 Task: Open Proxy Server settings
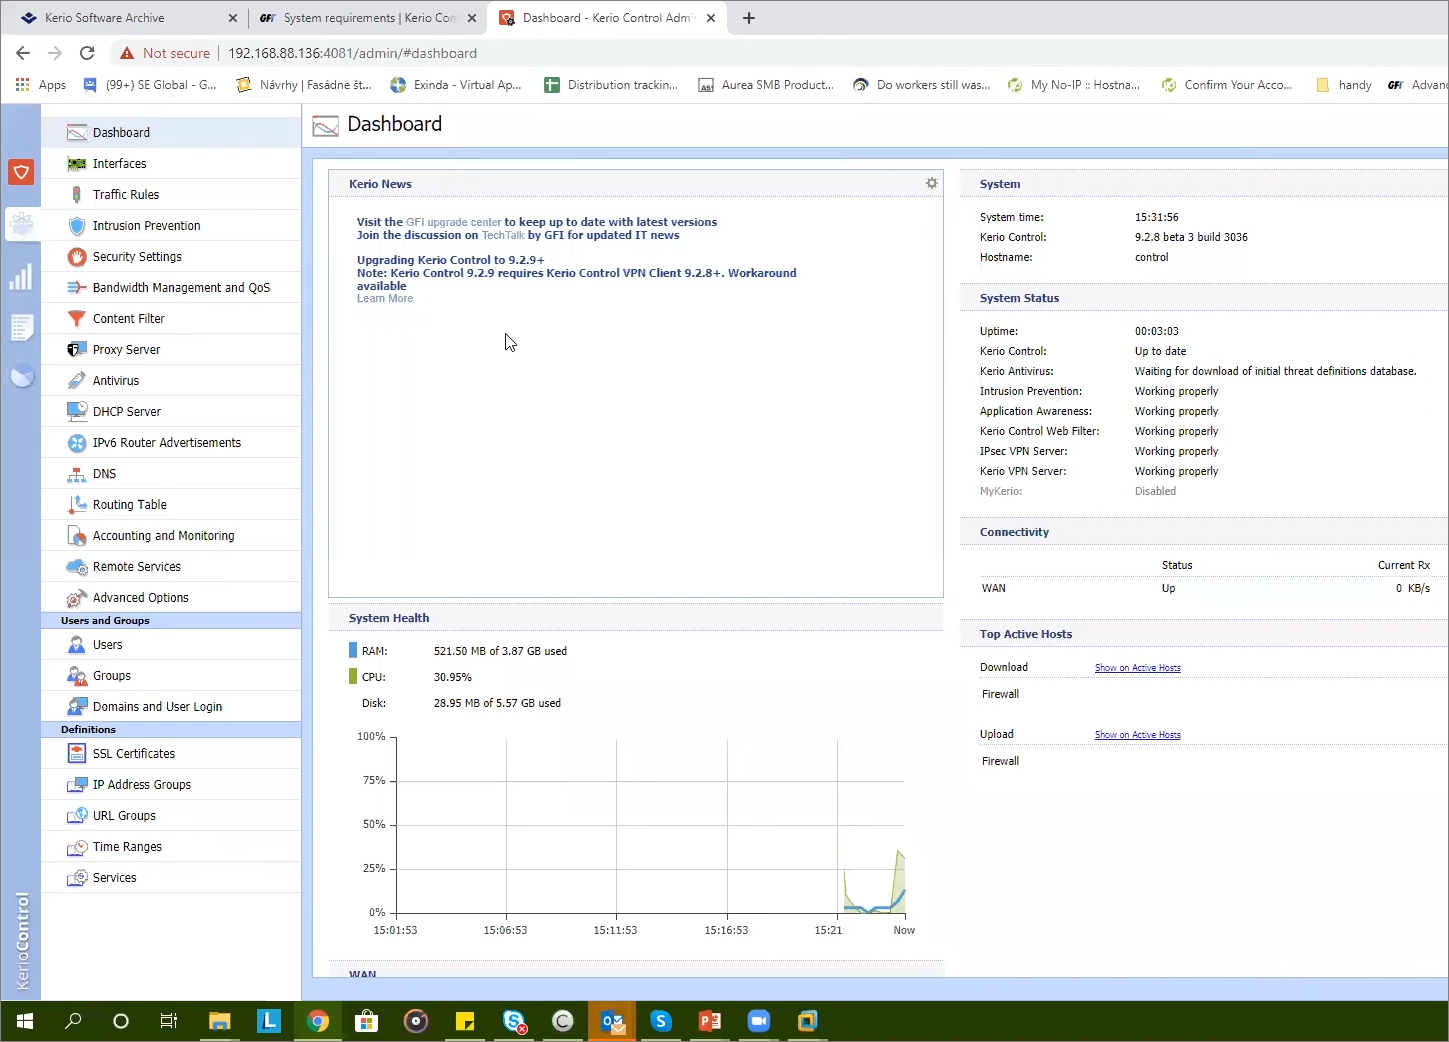(x=171, y=349)
